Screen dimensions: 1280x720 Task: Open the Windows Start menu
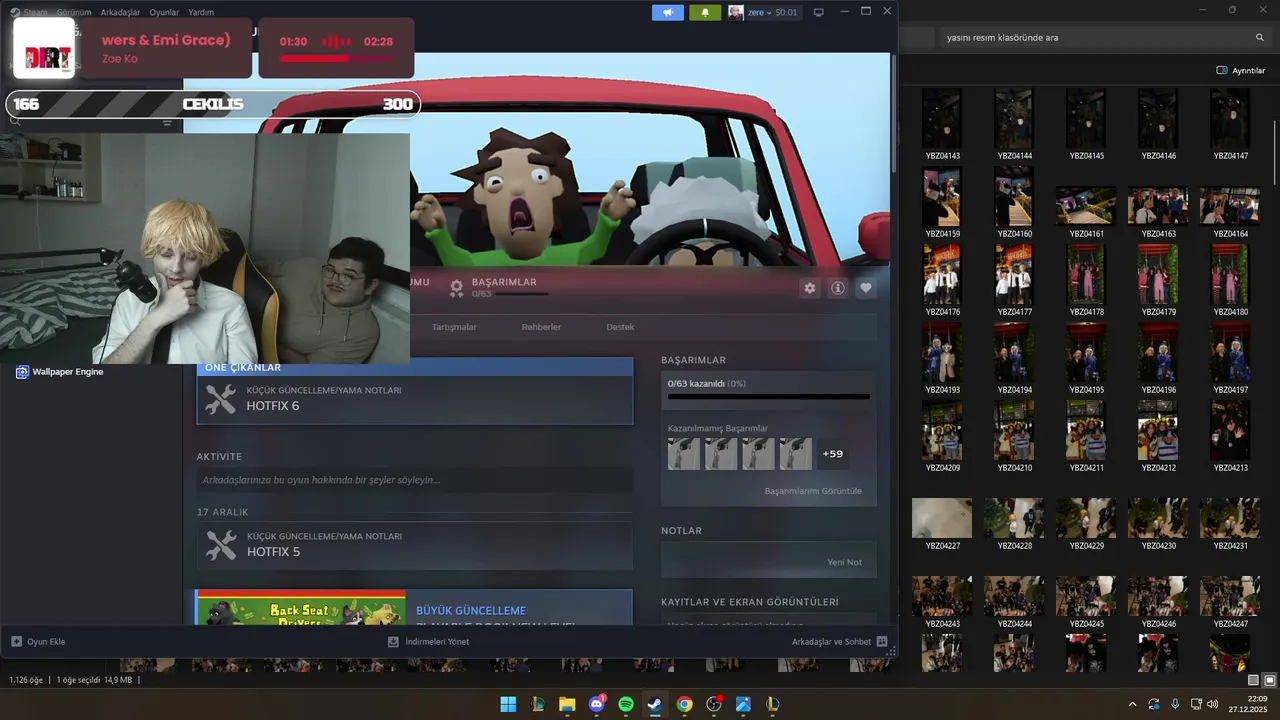(x=508, y=704)
